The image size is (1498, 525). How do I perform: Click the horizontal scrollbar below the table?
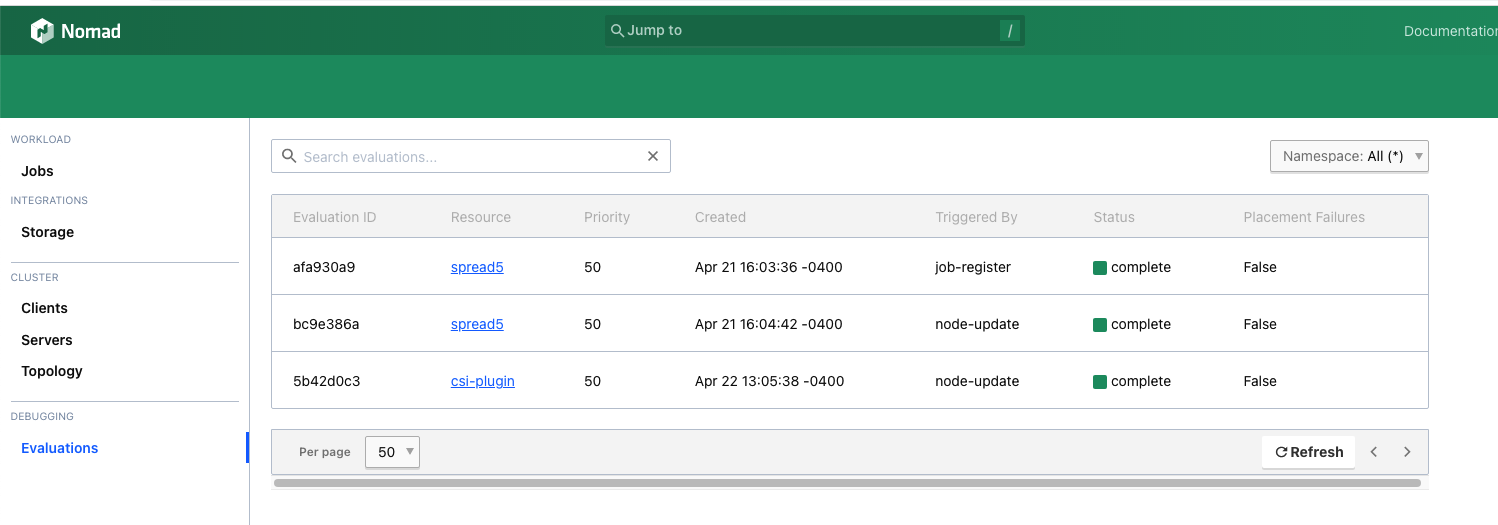click(847, 483)
